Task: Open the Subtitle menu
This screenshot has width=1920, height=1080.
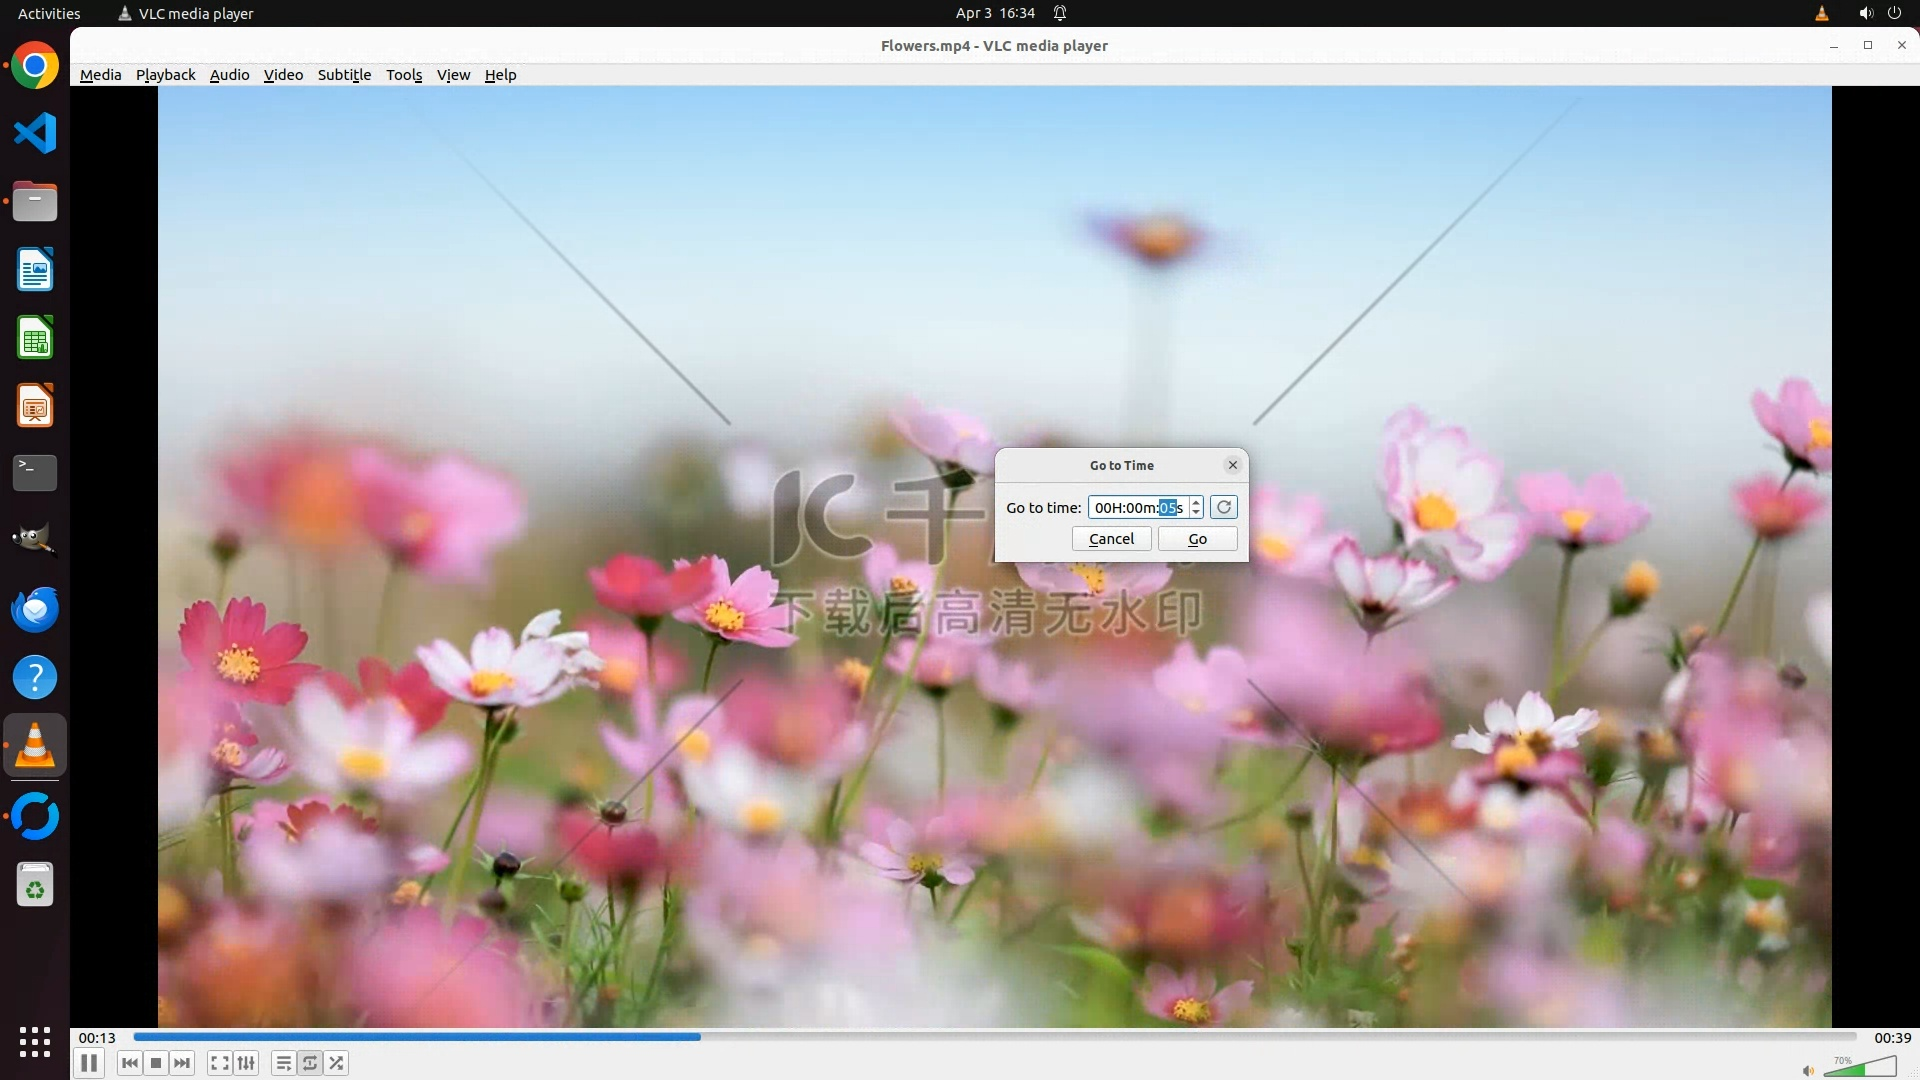Action: coord(344,75)
